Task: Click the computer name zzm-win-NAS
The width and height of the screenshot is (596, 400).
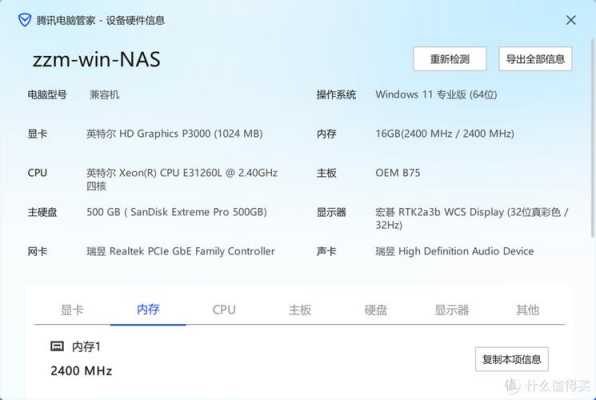Action: click(x=96, y=59)
